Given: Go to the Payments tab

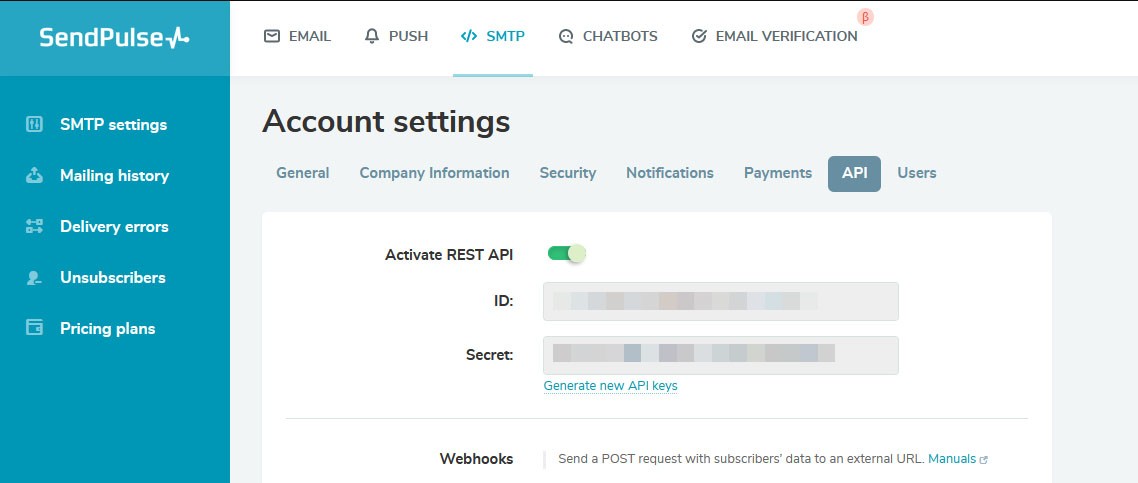Looking at the screenshot, I should 777,173.
